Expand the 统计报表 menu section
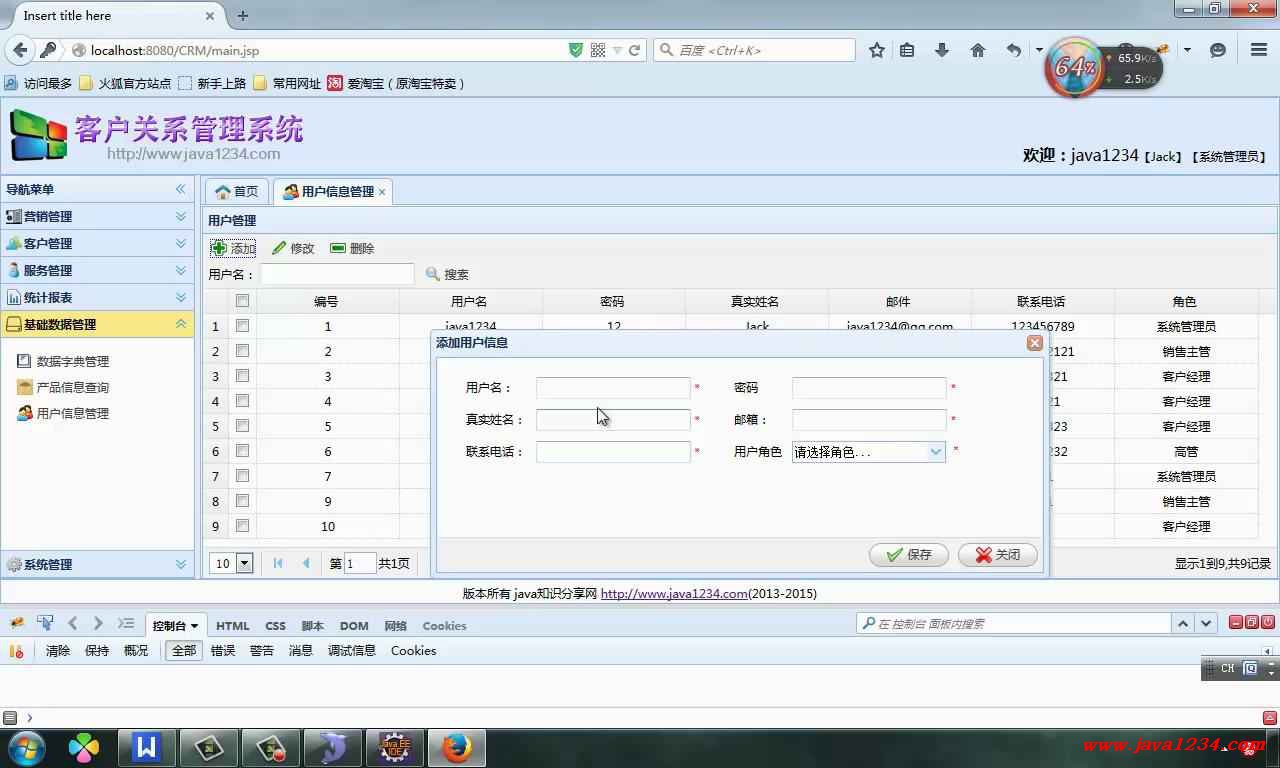 pyautogui.click(x=181, y=297)
